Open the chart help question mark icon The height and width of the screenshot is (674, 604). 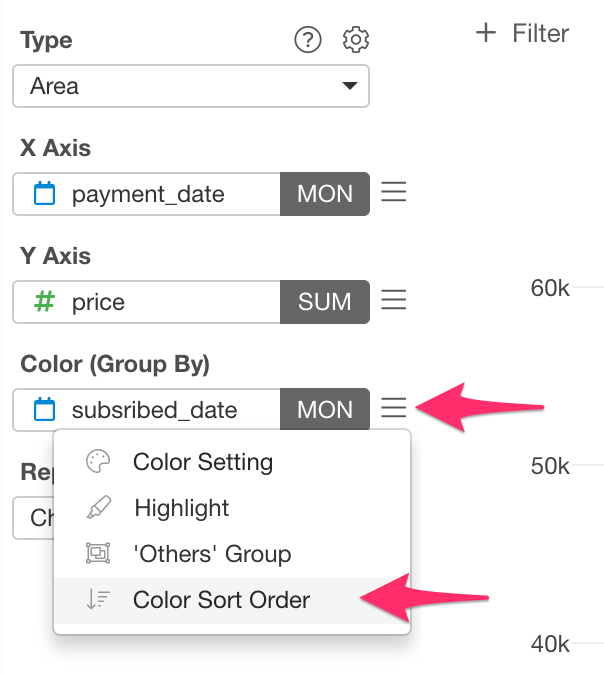tap(307, 40)
